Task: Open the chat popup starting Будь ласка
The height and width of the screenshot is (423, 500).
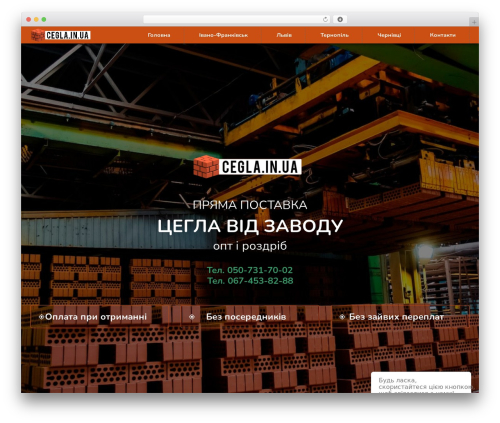Action: pyautogui.click(x=421, y=383)
